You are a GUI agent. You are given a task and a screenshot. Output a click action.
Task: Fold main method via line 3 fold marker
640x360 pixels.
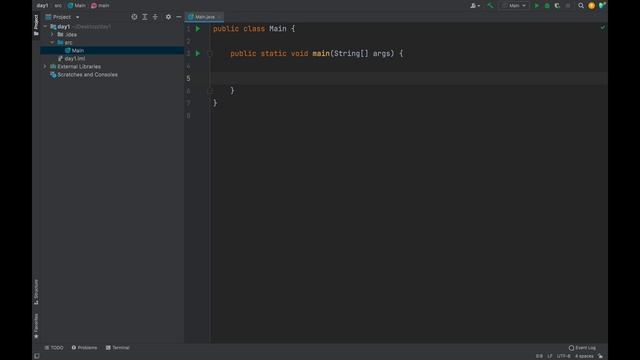coord(210,53)
